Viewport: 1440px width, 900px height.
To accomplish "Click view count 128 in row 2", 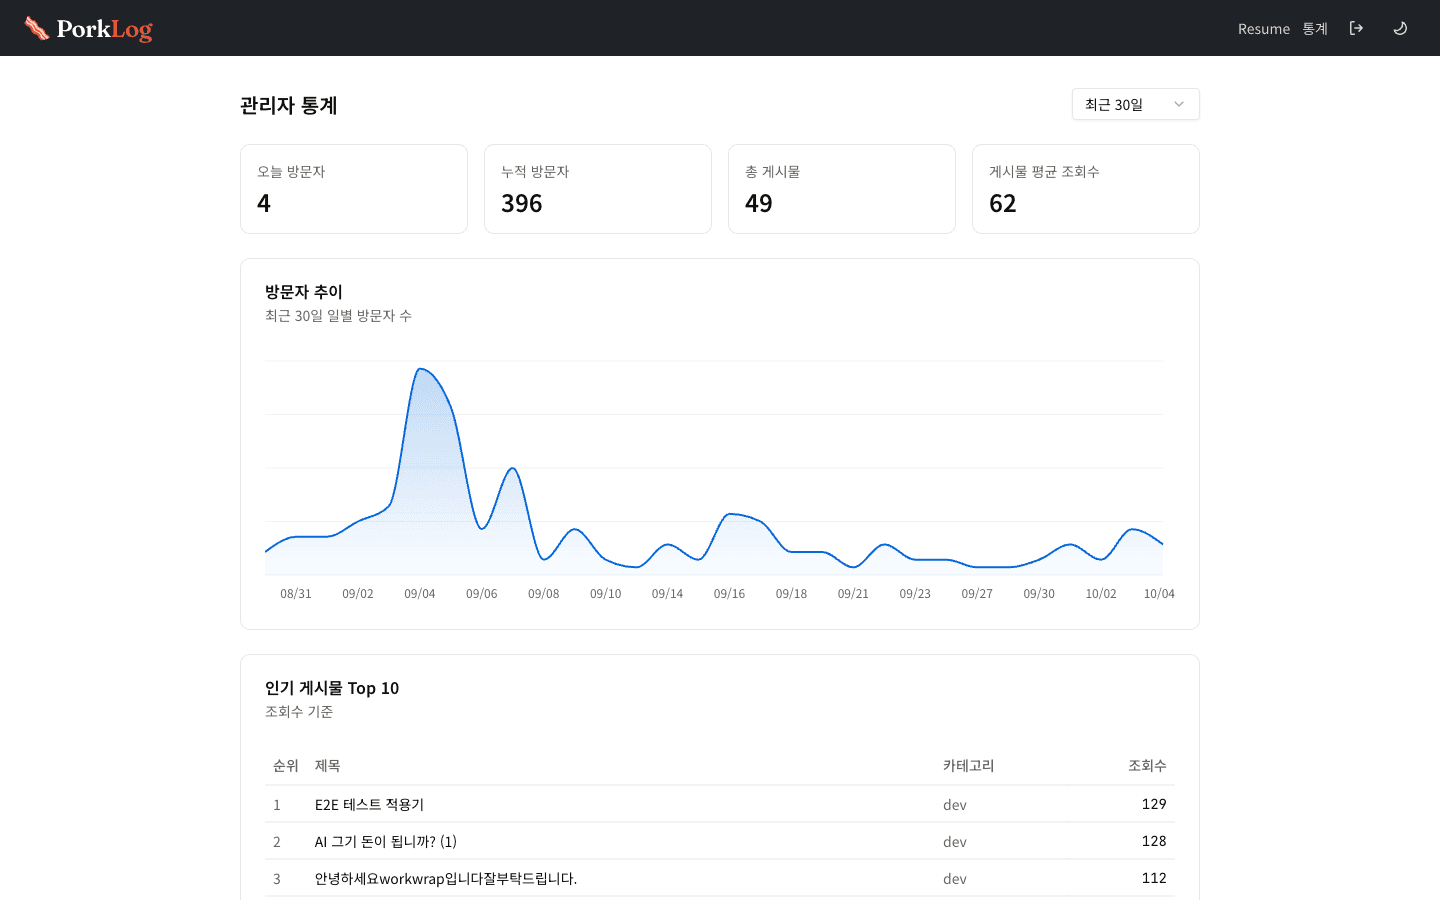I will coord(1154,841).
